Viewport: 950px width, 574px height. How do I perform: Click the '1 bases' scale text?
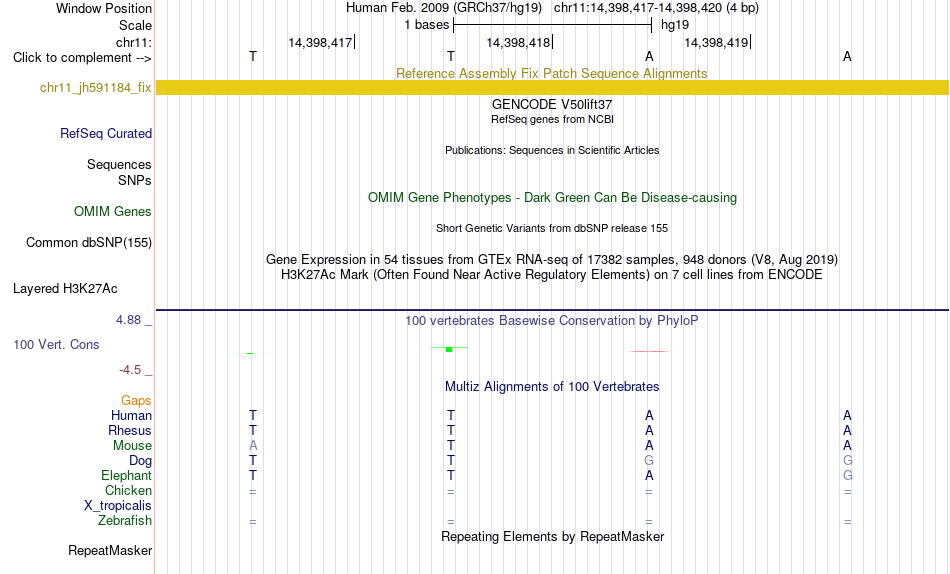point(427,25)
